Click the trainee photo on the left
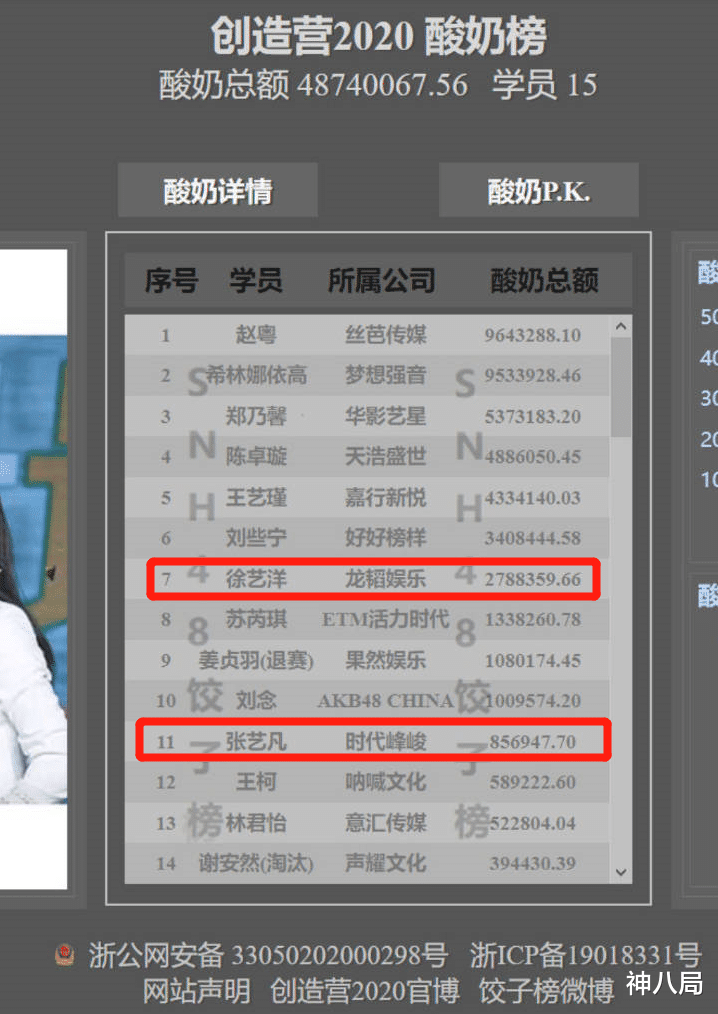This screenshot has width=718, height=1014. click(x=34, y=569)
